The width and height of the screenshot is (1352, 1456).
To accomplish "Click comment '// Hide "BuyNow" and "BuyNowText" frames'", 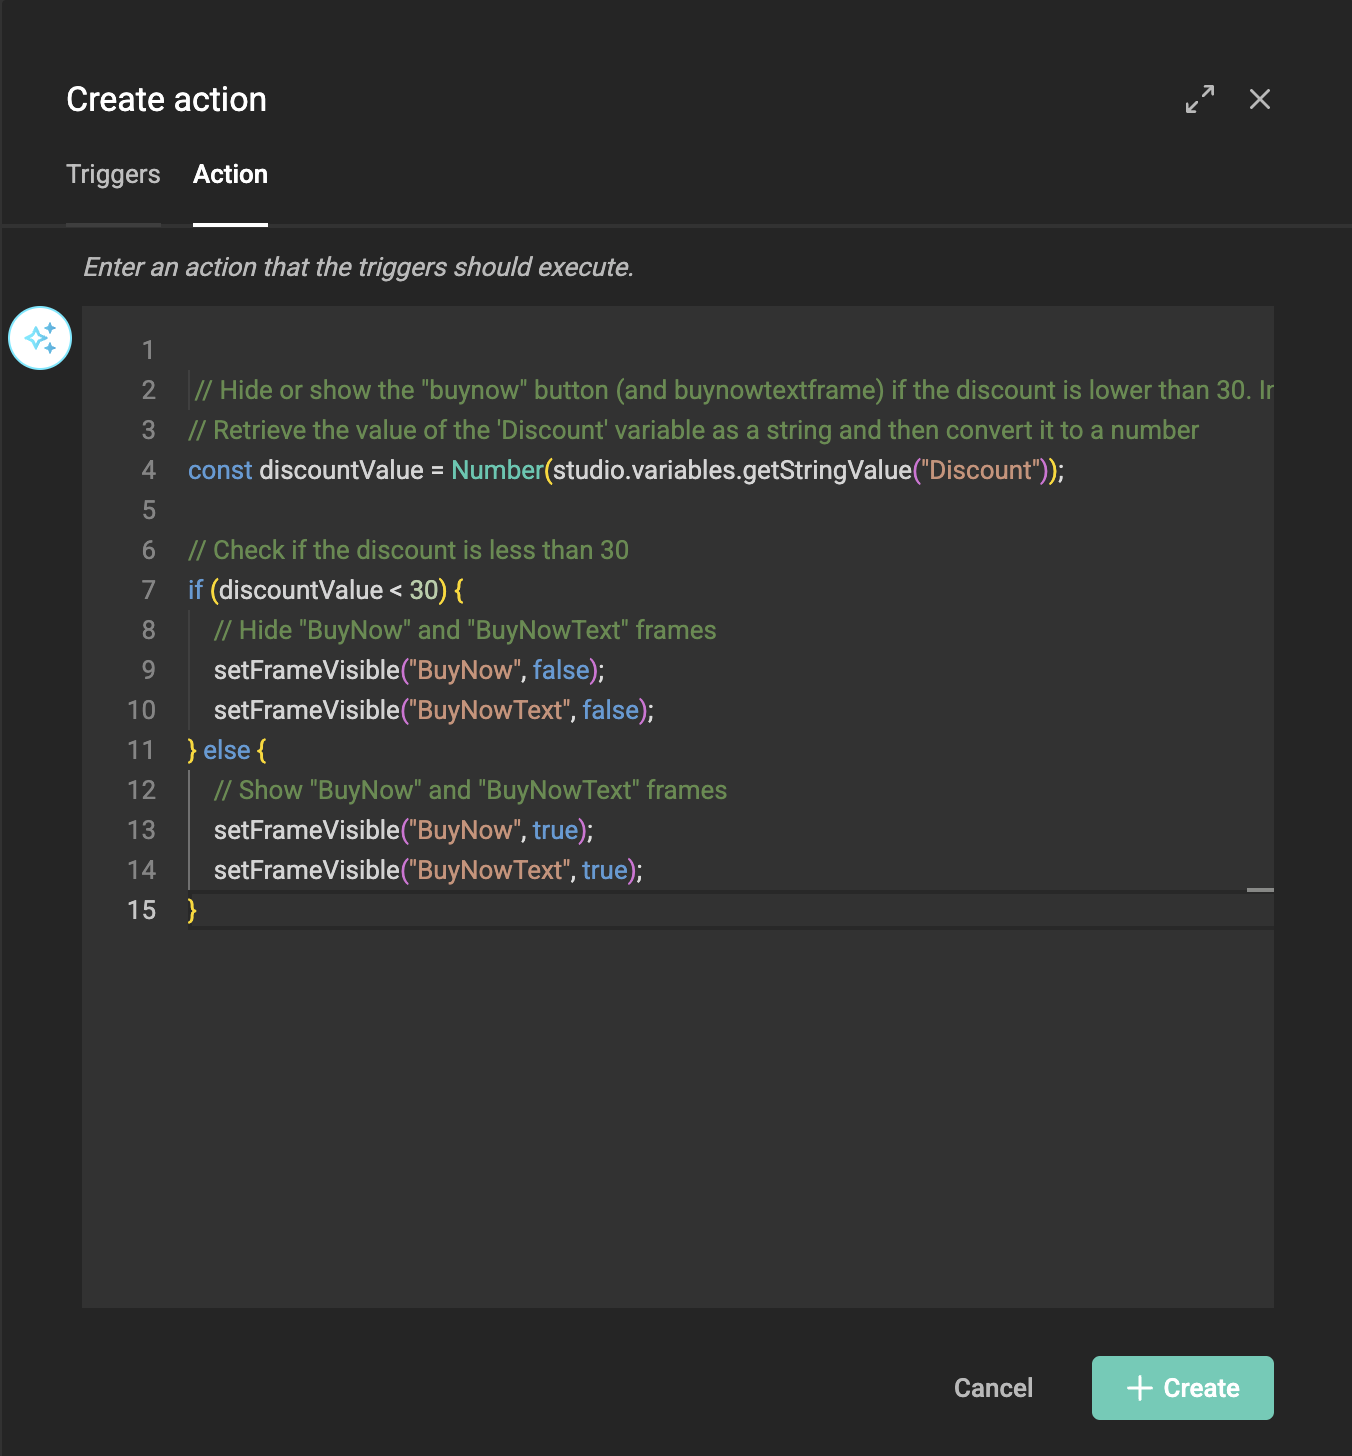I will click(465, 630).
